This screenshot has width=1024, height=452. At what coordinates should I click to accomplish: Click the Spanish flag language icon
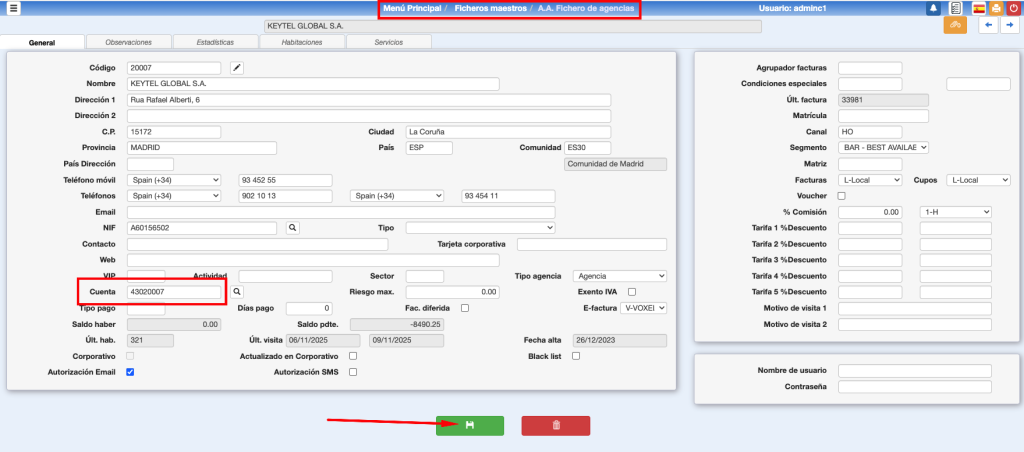[x=979, y=8]
